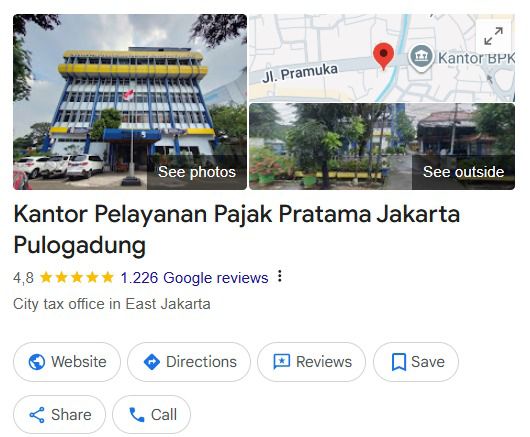Image resolution: width=530 pixels, height=437 pixels.
Task: Click the Jl. Pramuka label on the map
Action: [x=300, y=72]
